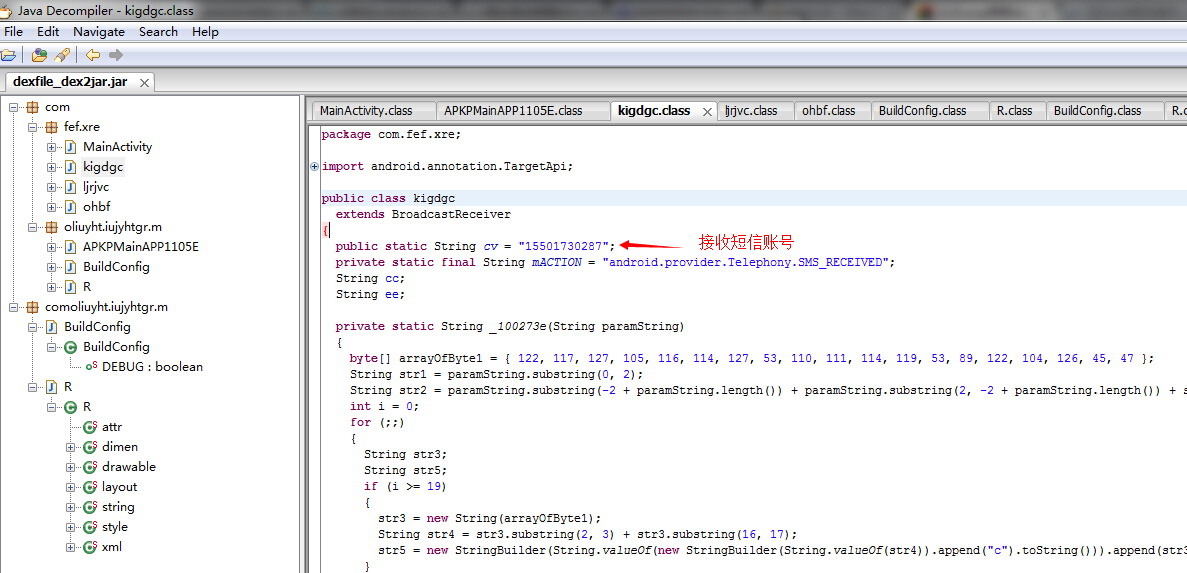This screenshot has height=573, width=1187.
Task: Collapse the comoliuyht.iujyhtgr.m package node
Action: 14,307
